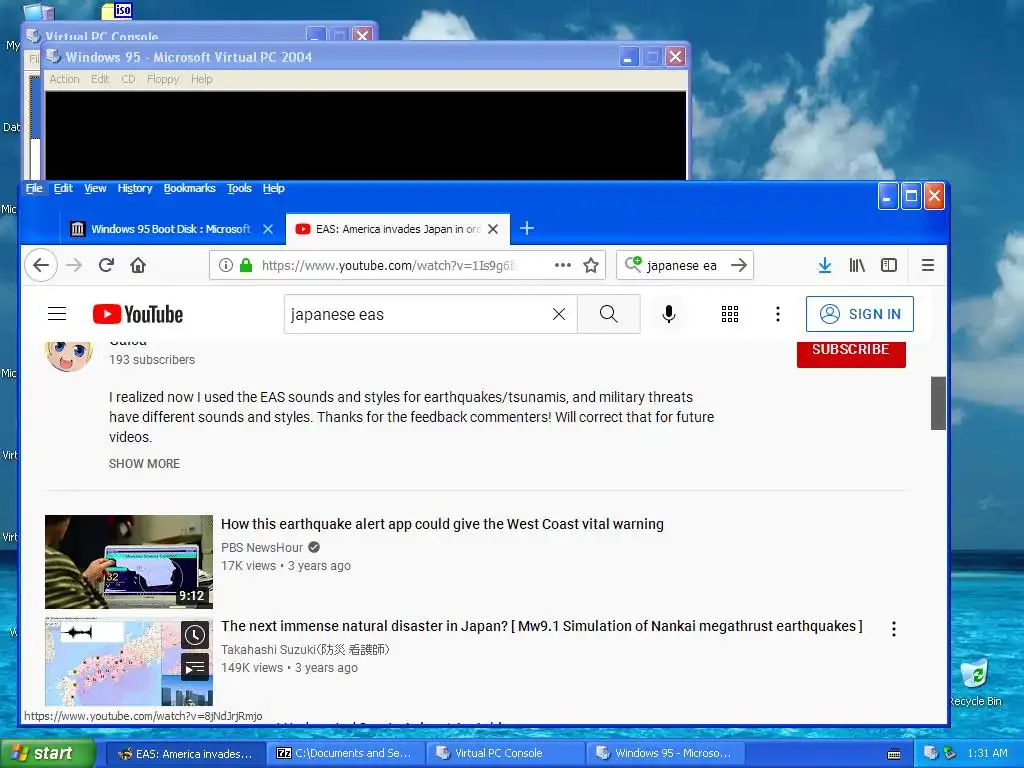1024x768 pixels.
Task: Show site information icon in address bar
Action: coord(225,265)
